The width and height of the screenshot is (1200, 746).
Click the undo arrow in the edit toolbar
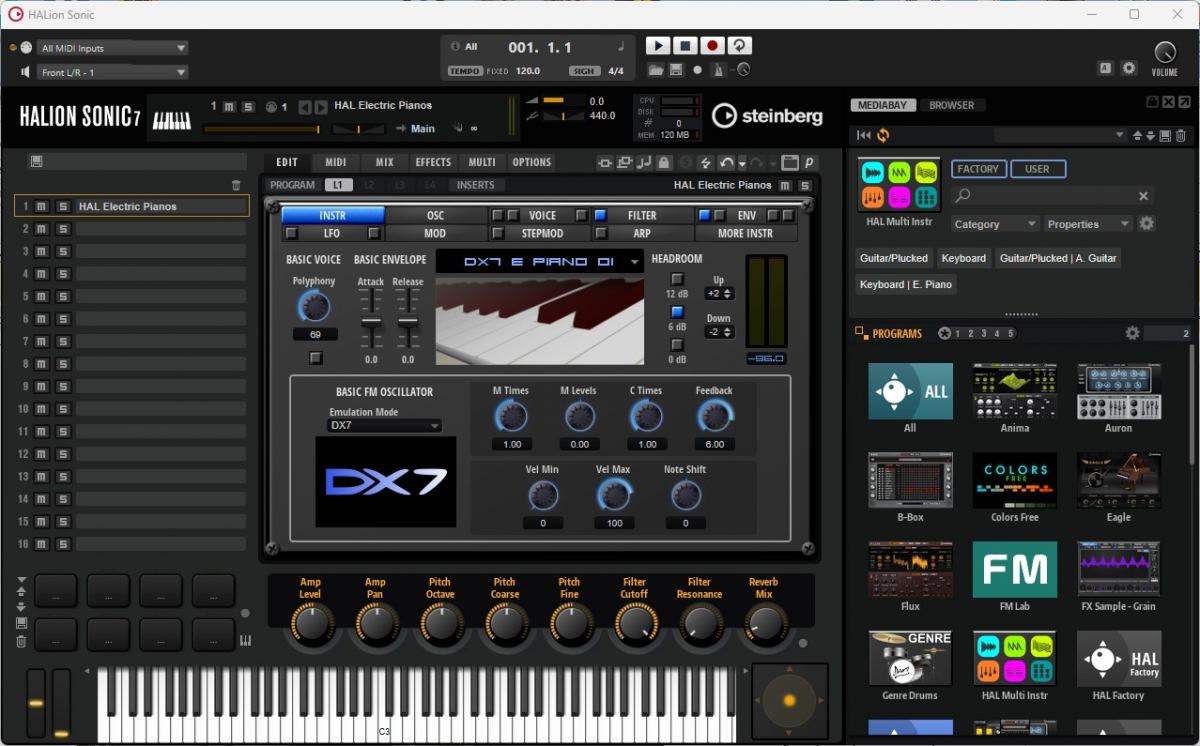pyautogui.click(x=727, y=162)
